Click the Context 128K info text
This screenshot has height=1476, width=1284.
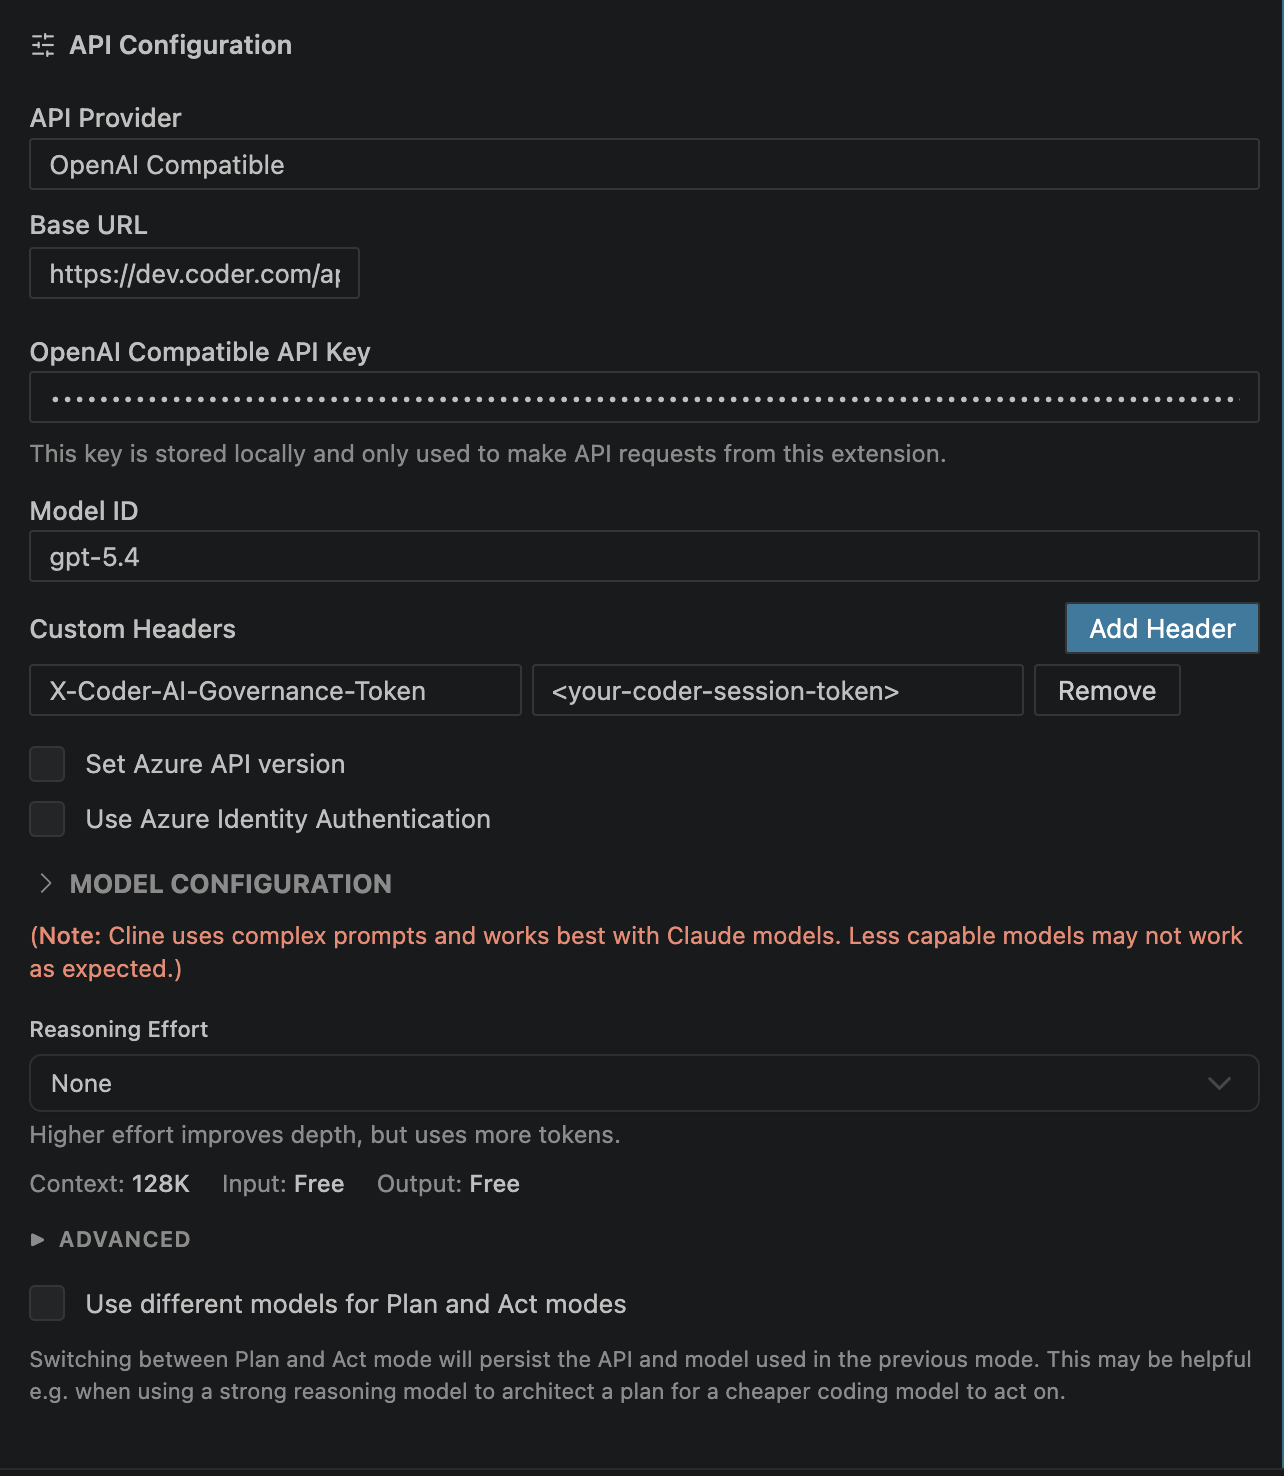(x=109, y=1184)
